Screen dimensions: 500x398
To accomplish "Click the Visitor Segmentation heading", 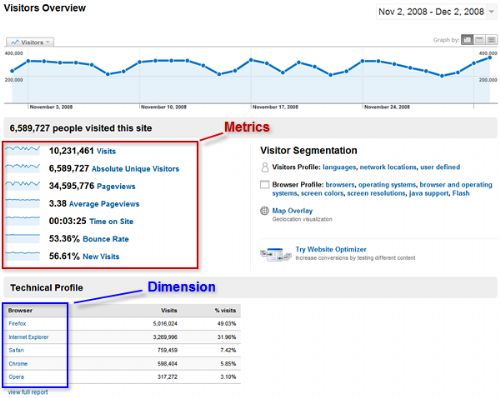I will [x=309, y=151].
